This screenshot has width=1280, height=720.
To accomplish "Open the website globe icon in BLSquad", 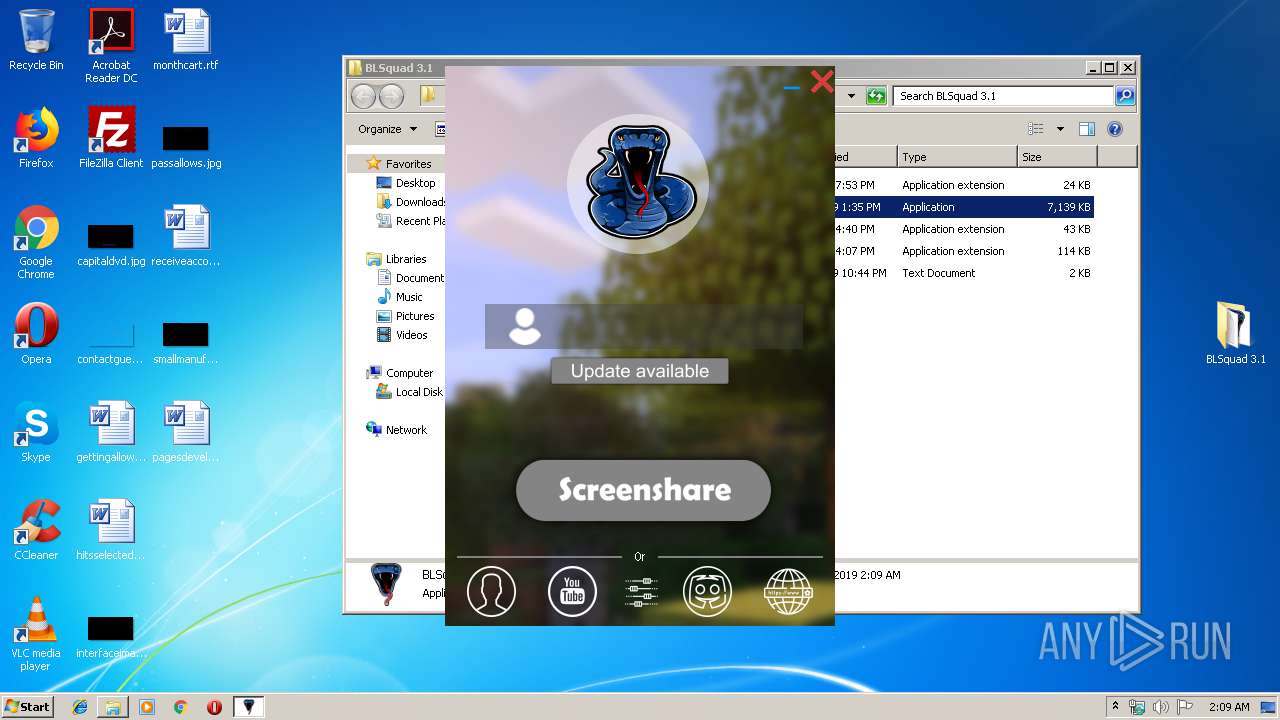I will [788, 591].
